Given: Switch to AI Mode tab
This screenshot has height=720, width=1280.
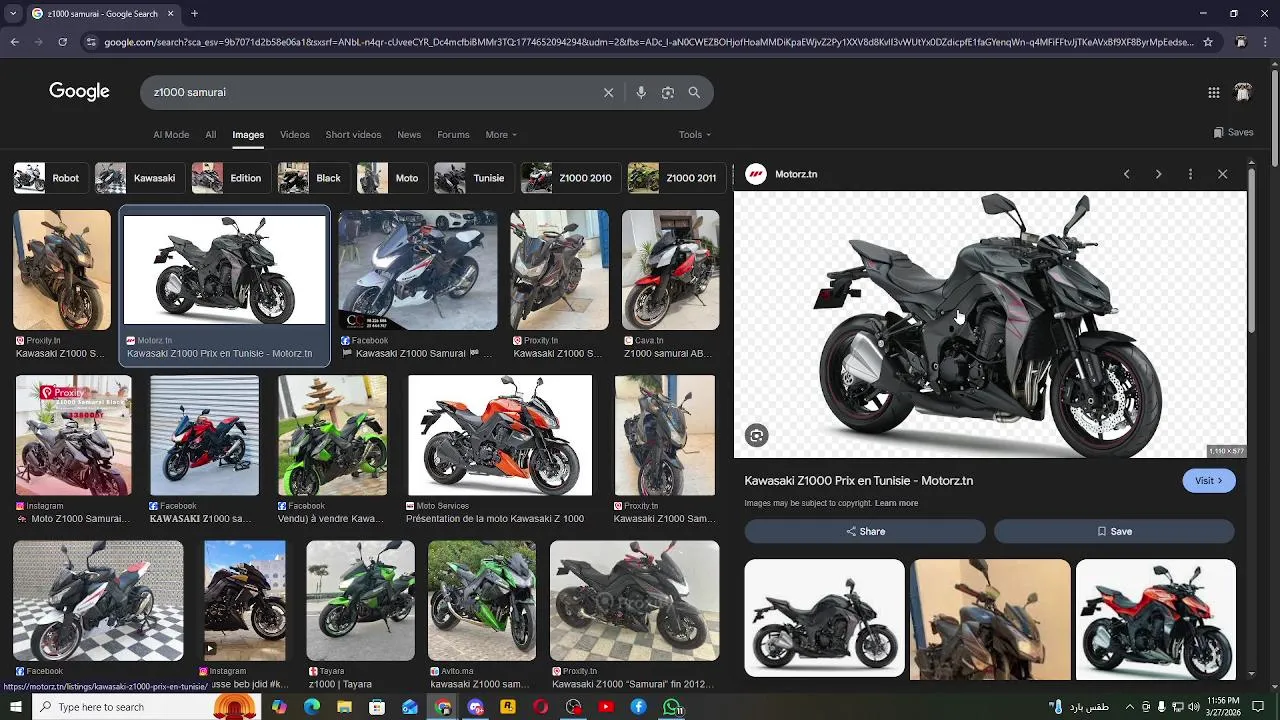Looking at the screenshot, I should pos(171,135).
